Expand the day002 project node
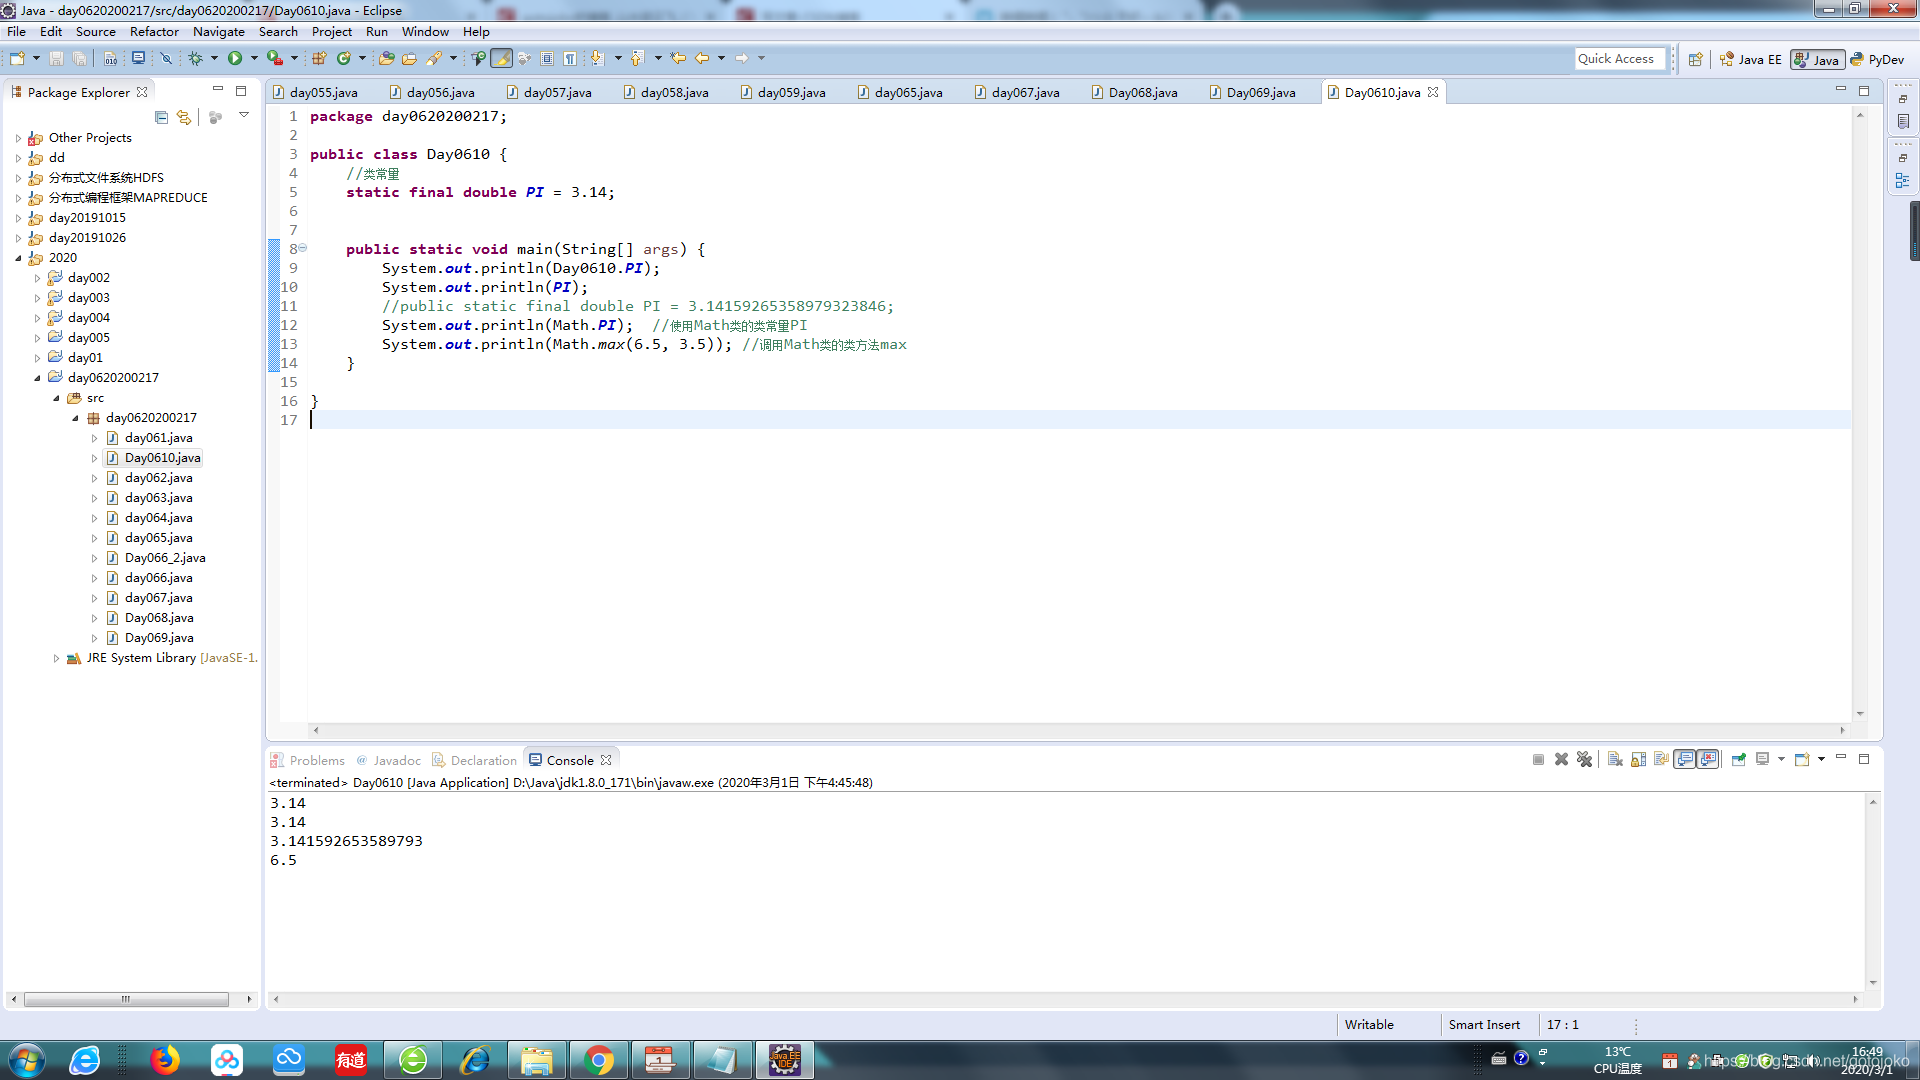The height and width of the screenshot is (1080, 1920). click(x=37, y=278)
